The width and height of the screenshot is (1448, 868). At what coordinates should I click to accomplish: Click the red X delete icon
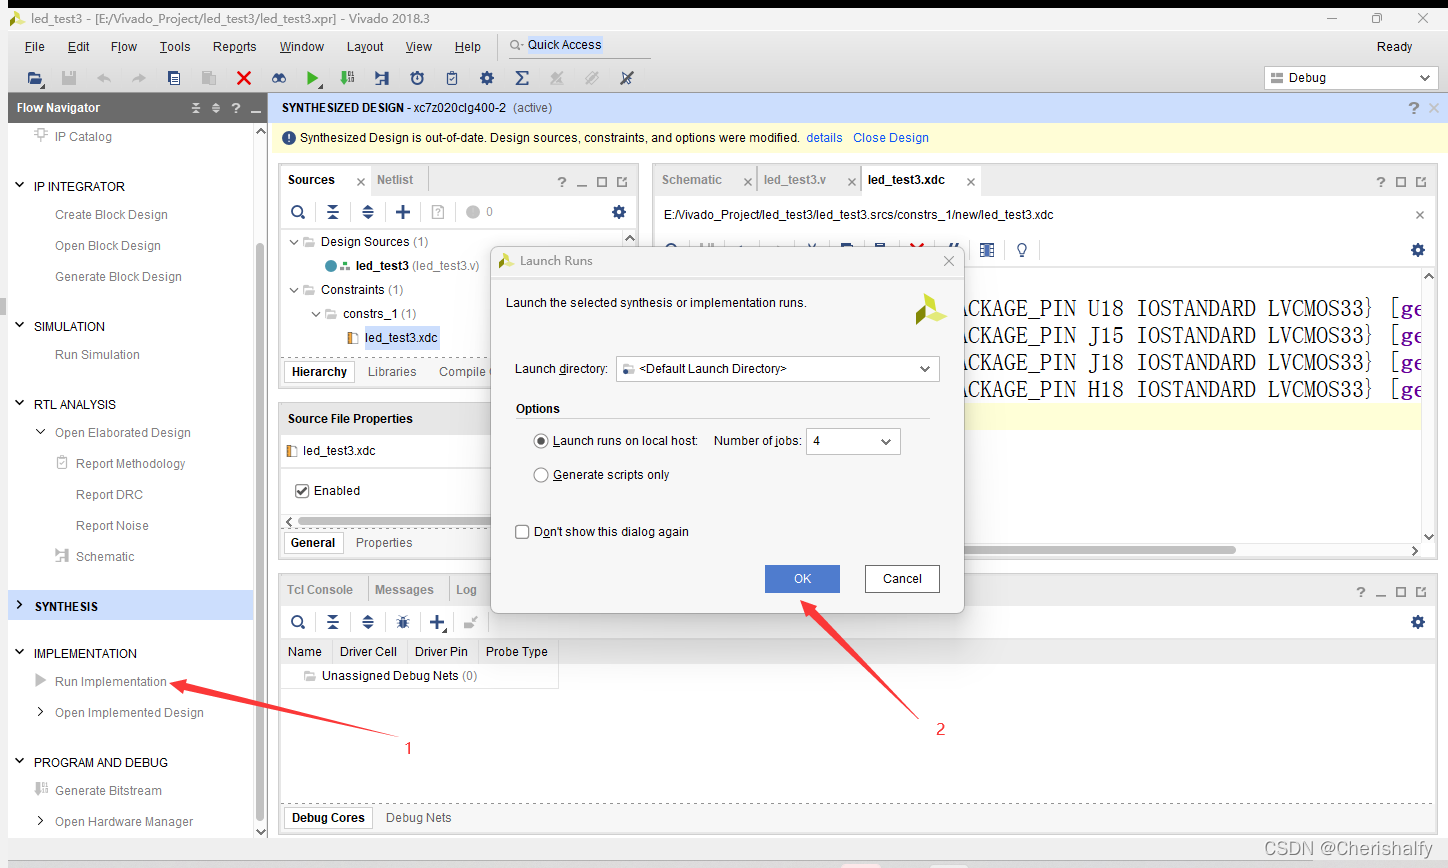coord(243,78)
